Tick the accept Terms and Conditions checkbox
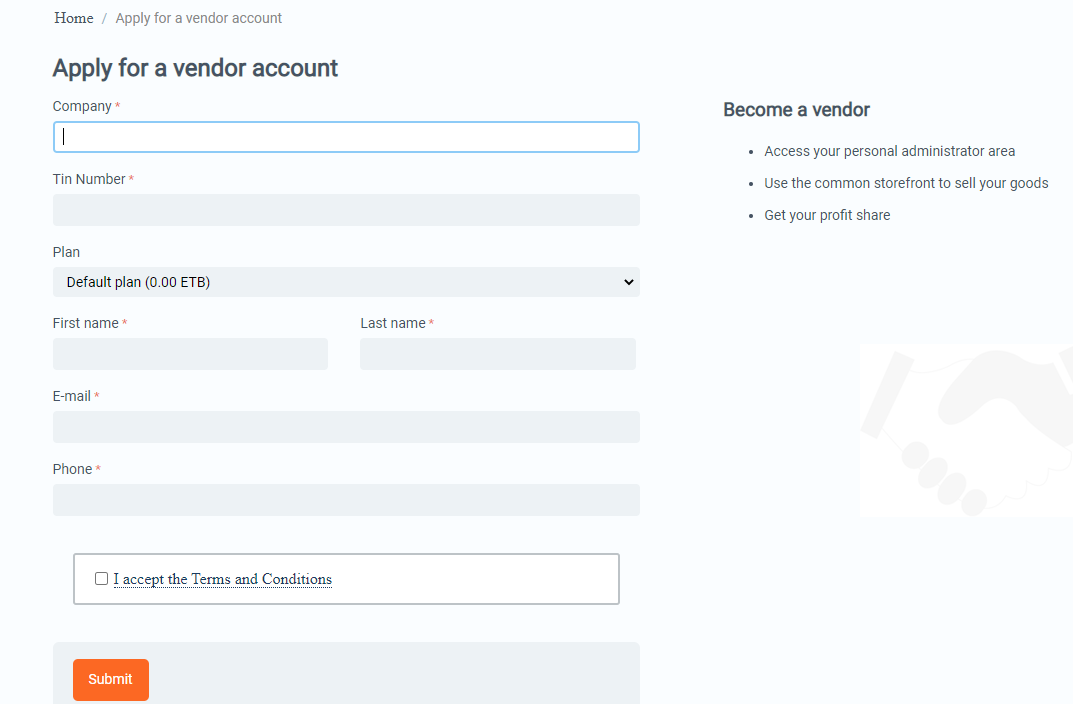Screen dimensions: 1073x704 [101, 579]
